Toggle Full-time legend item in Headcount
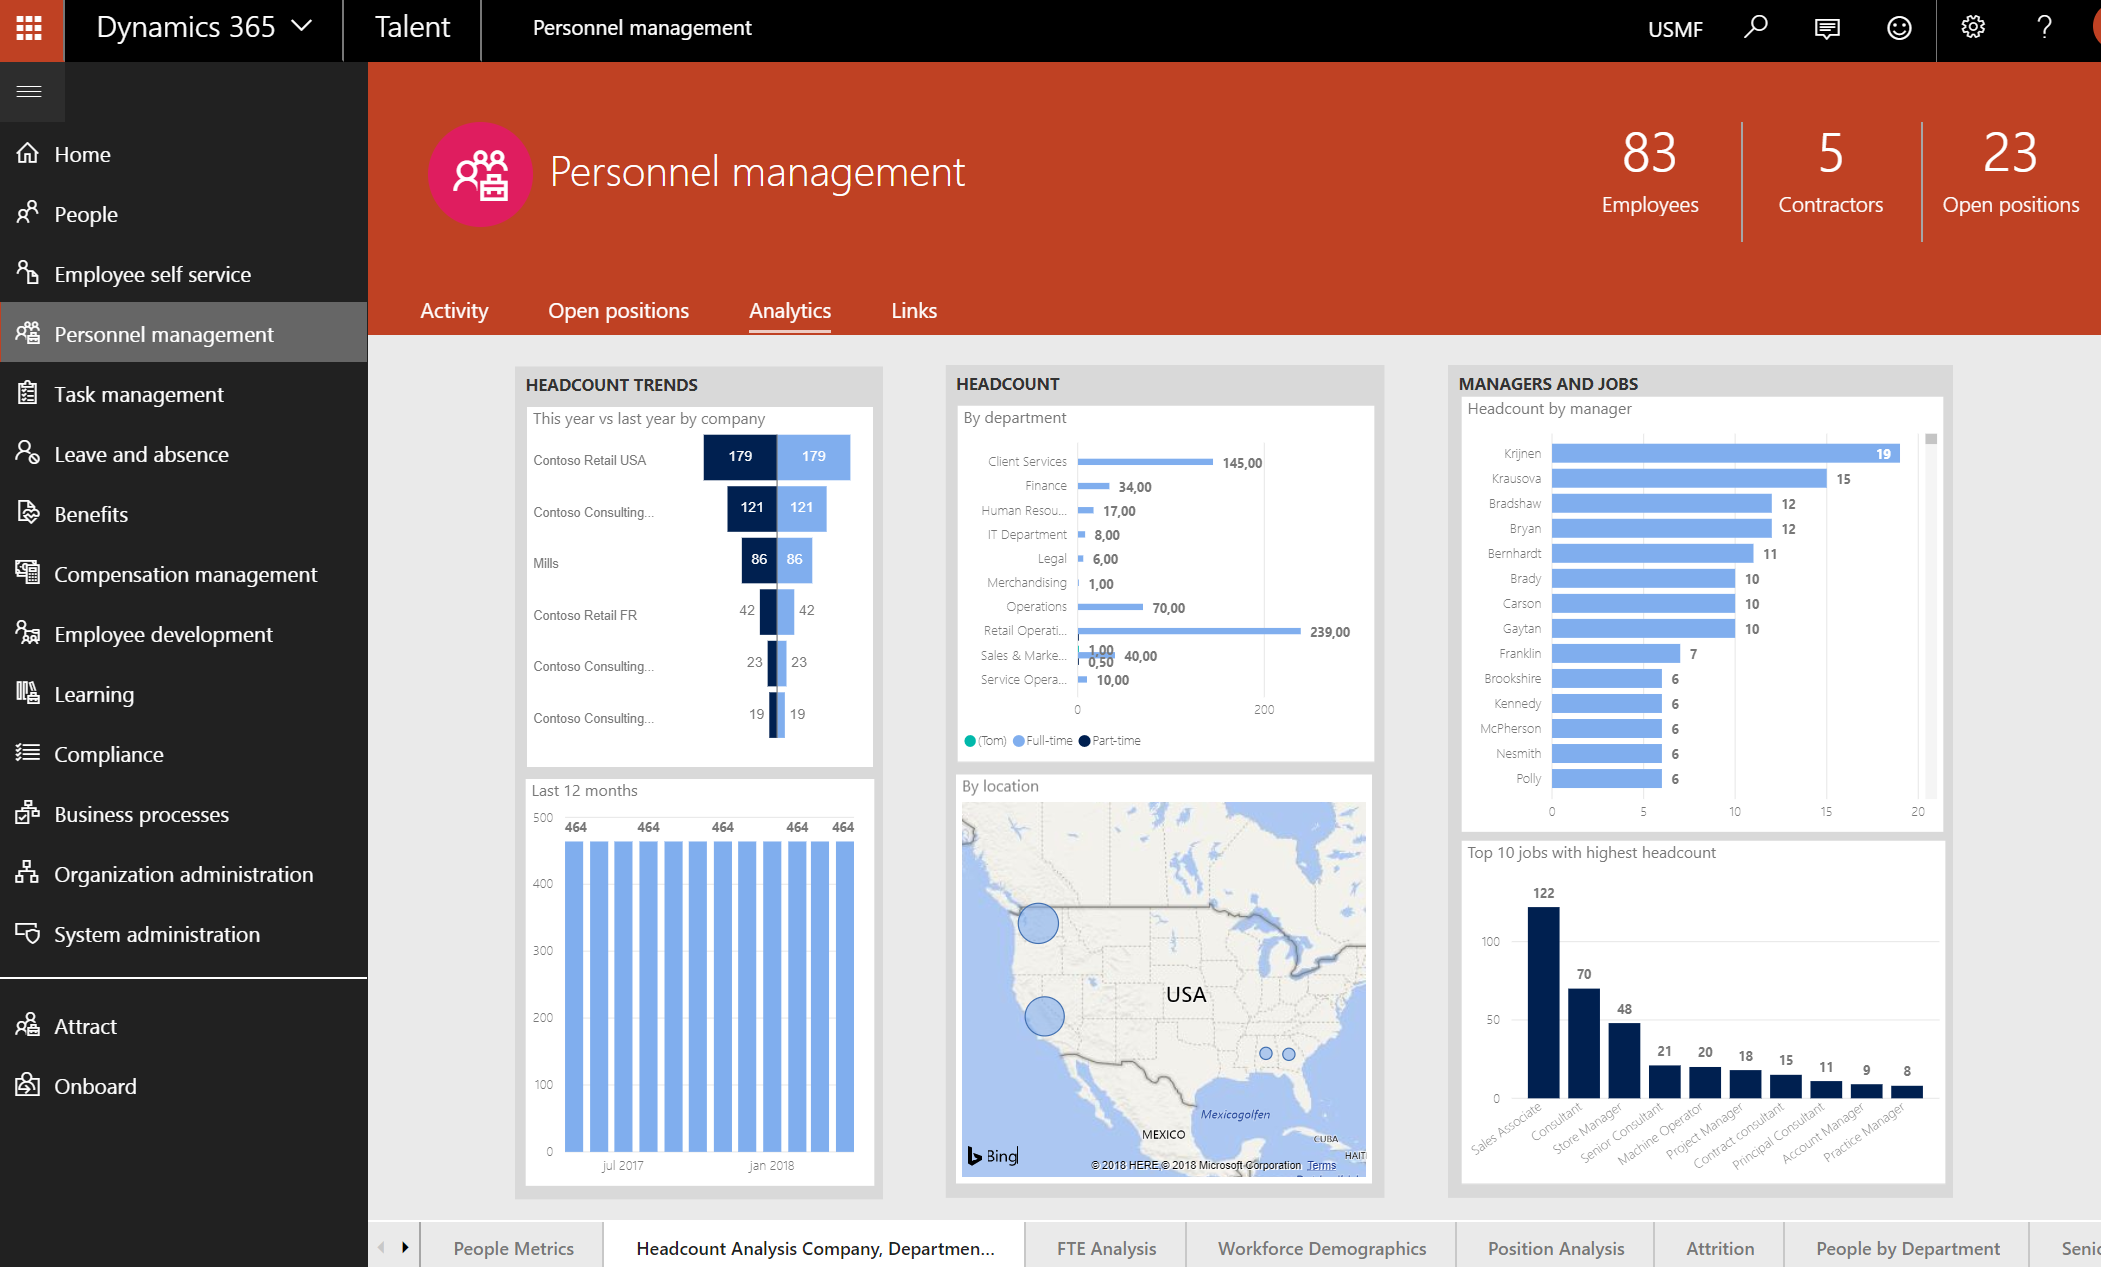This screenshot has height=1267, width=2101. coord(1042,741)
